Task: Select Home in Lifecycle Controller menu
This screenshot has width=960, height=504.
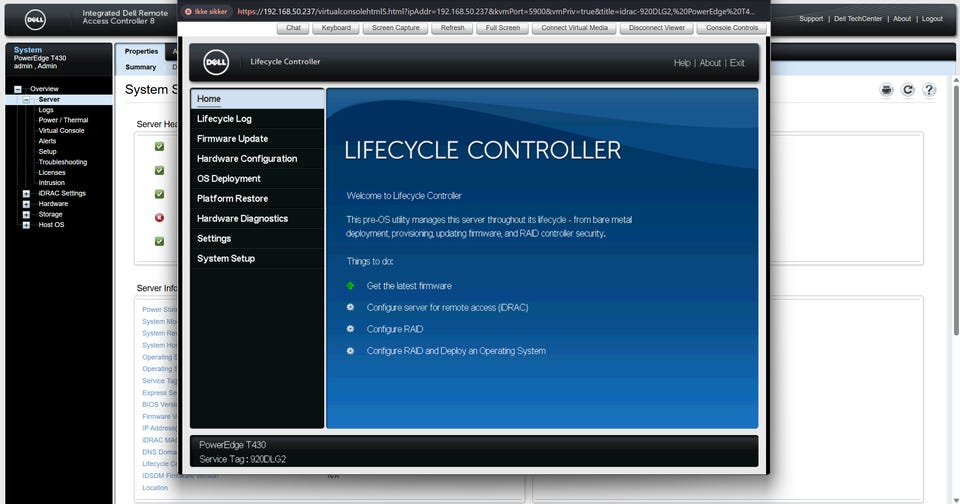Action: (x=257, y=99)
